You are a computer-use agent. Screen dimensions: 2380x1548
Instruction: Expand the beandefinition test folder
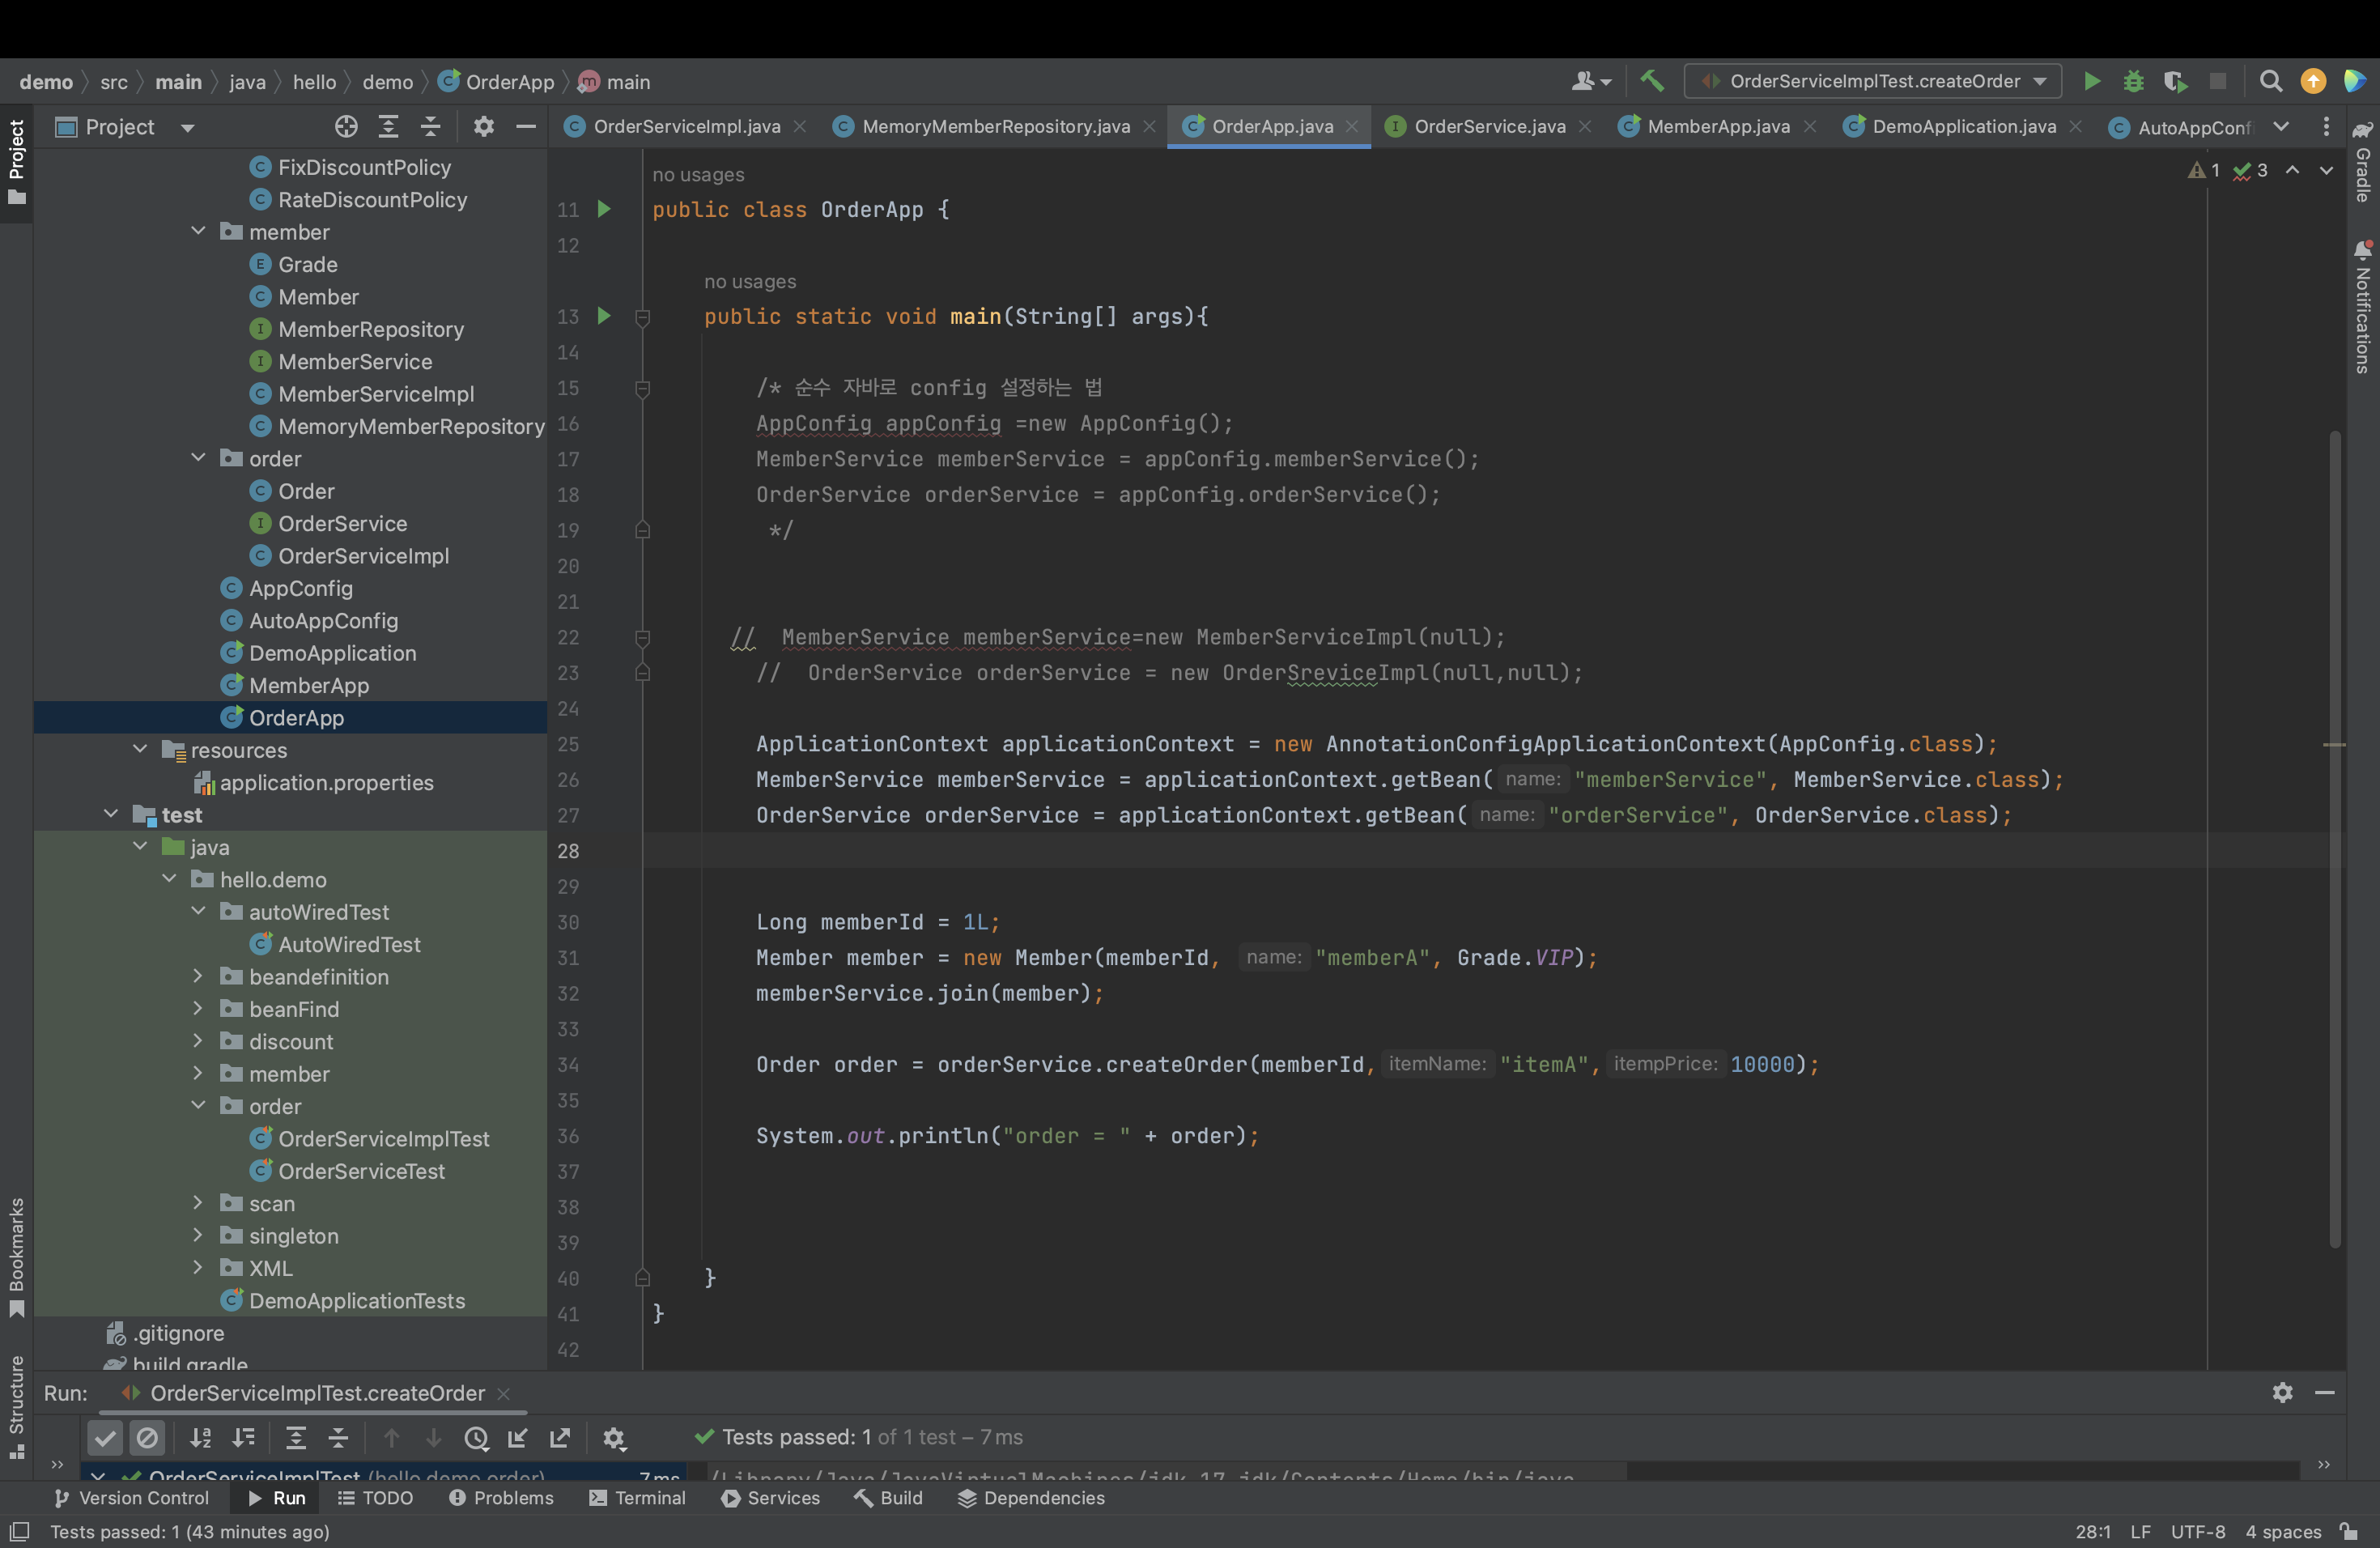(198, 976)
